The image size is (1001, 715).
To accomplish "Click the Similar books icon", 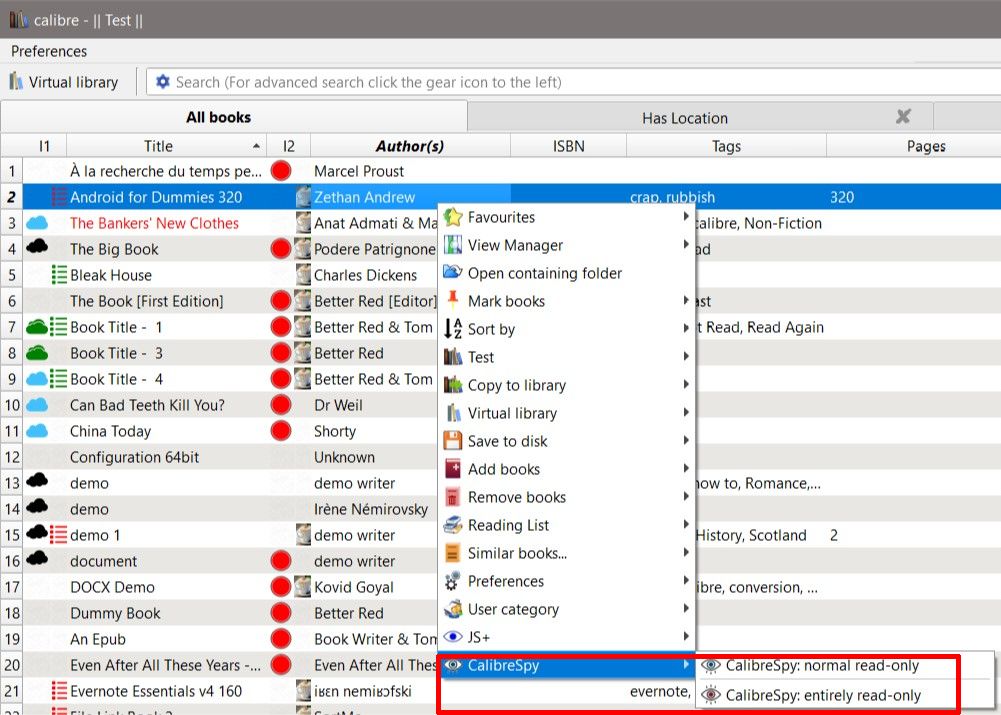I will point(453,553).
